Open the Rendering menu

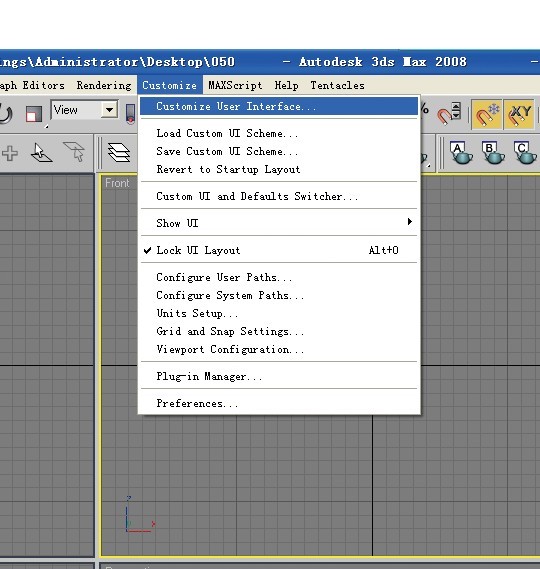click(104, 85)
